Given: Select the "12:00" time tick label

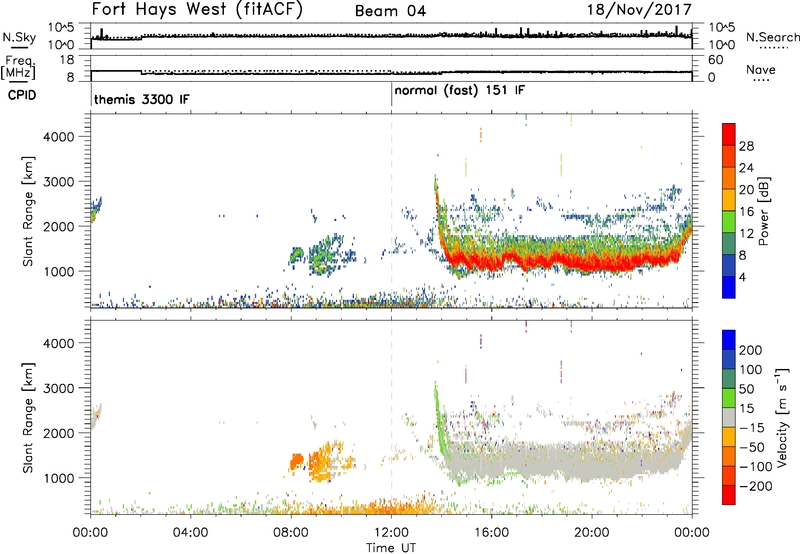Looking at the screenshot, I should pos(391,533).
